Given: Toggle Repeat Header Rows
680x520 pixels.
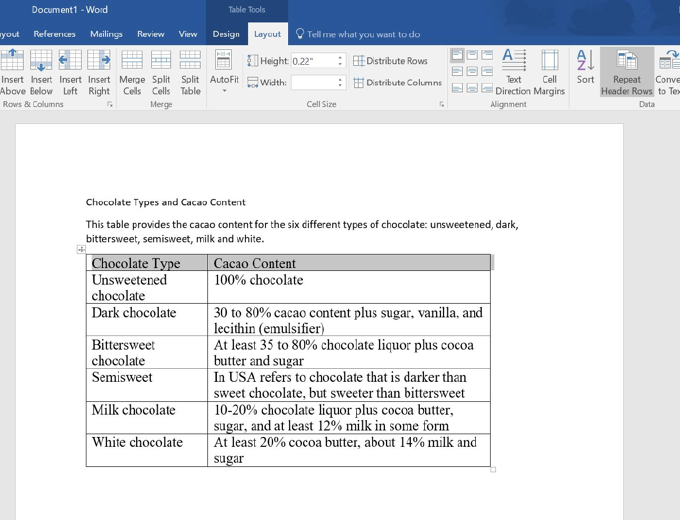Looking at the screenshot, I should pyautogui.click(x=627, y=72).
